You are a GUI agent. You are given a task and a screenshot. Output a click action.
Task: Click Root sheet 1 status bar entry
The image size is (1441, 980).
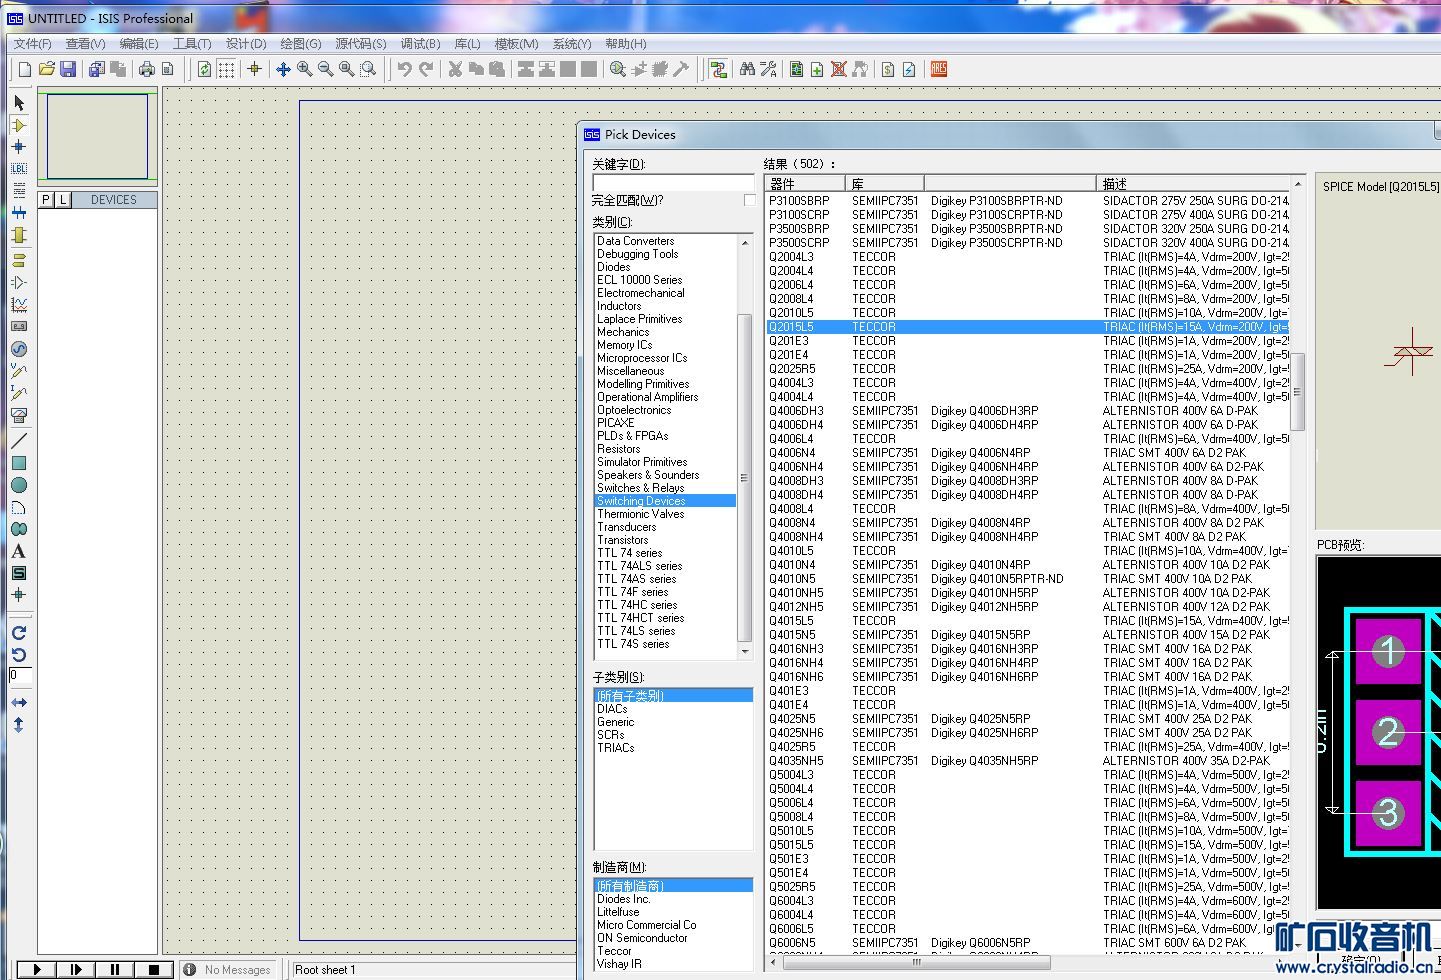click(x=325, y=970)
